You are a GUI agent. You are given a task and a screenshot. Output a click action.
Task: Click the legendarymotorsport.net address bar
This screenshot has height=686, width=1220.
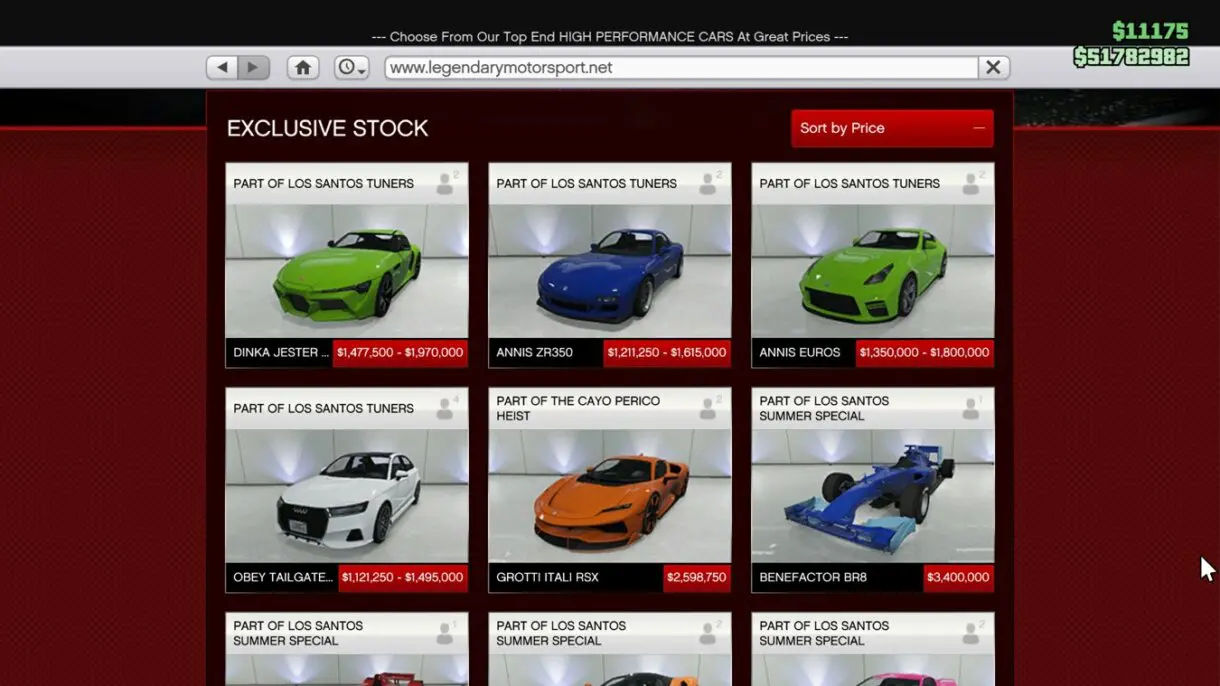681,67
